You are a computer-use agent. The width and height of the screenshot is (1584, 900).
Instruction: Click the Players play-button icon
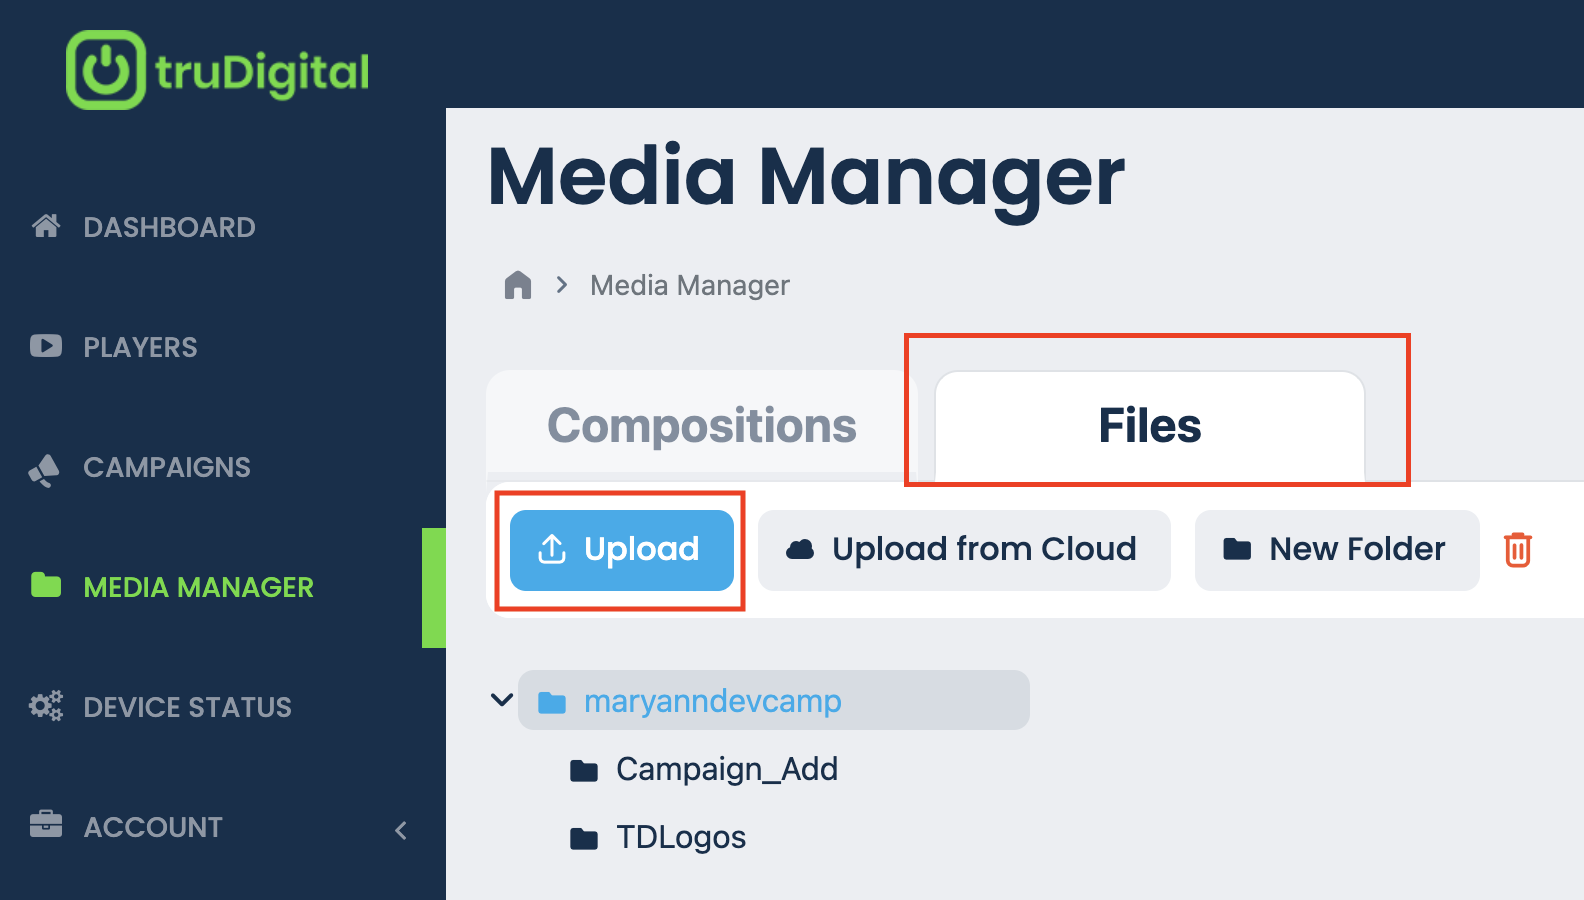(46, 346)
